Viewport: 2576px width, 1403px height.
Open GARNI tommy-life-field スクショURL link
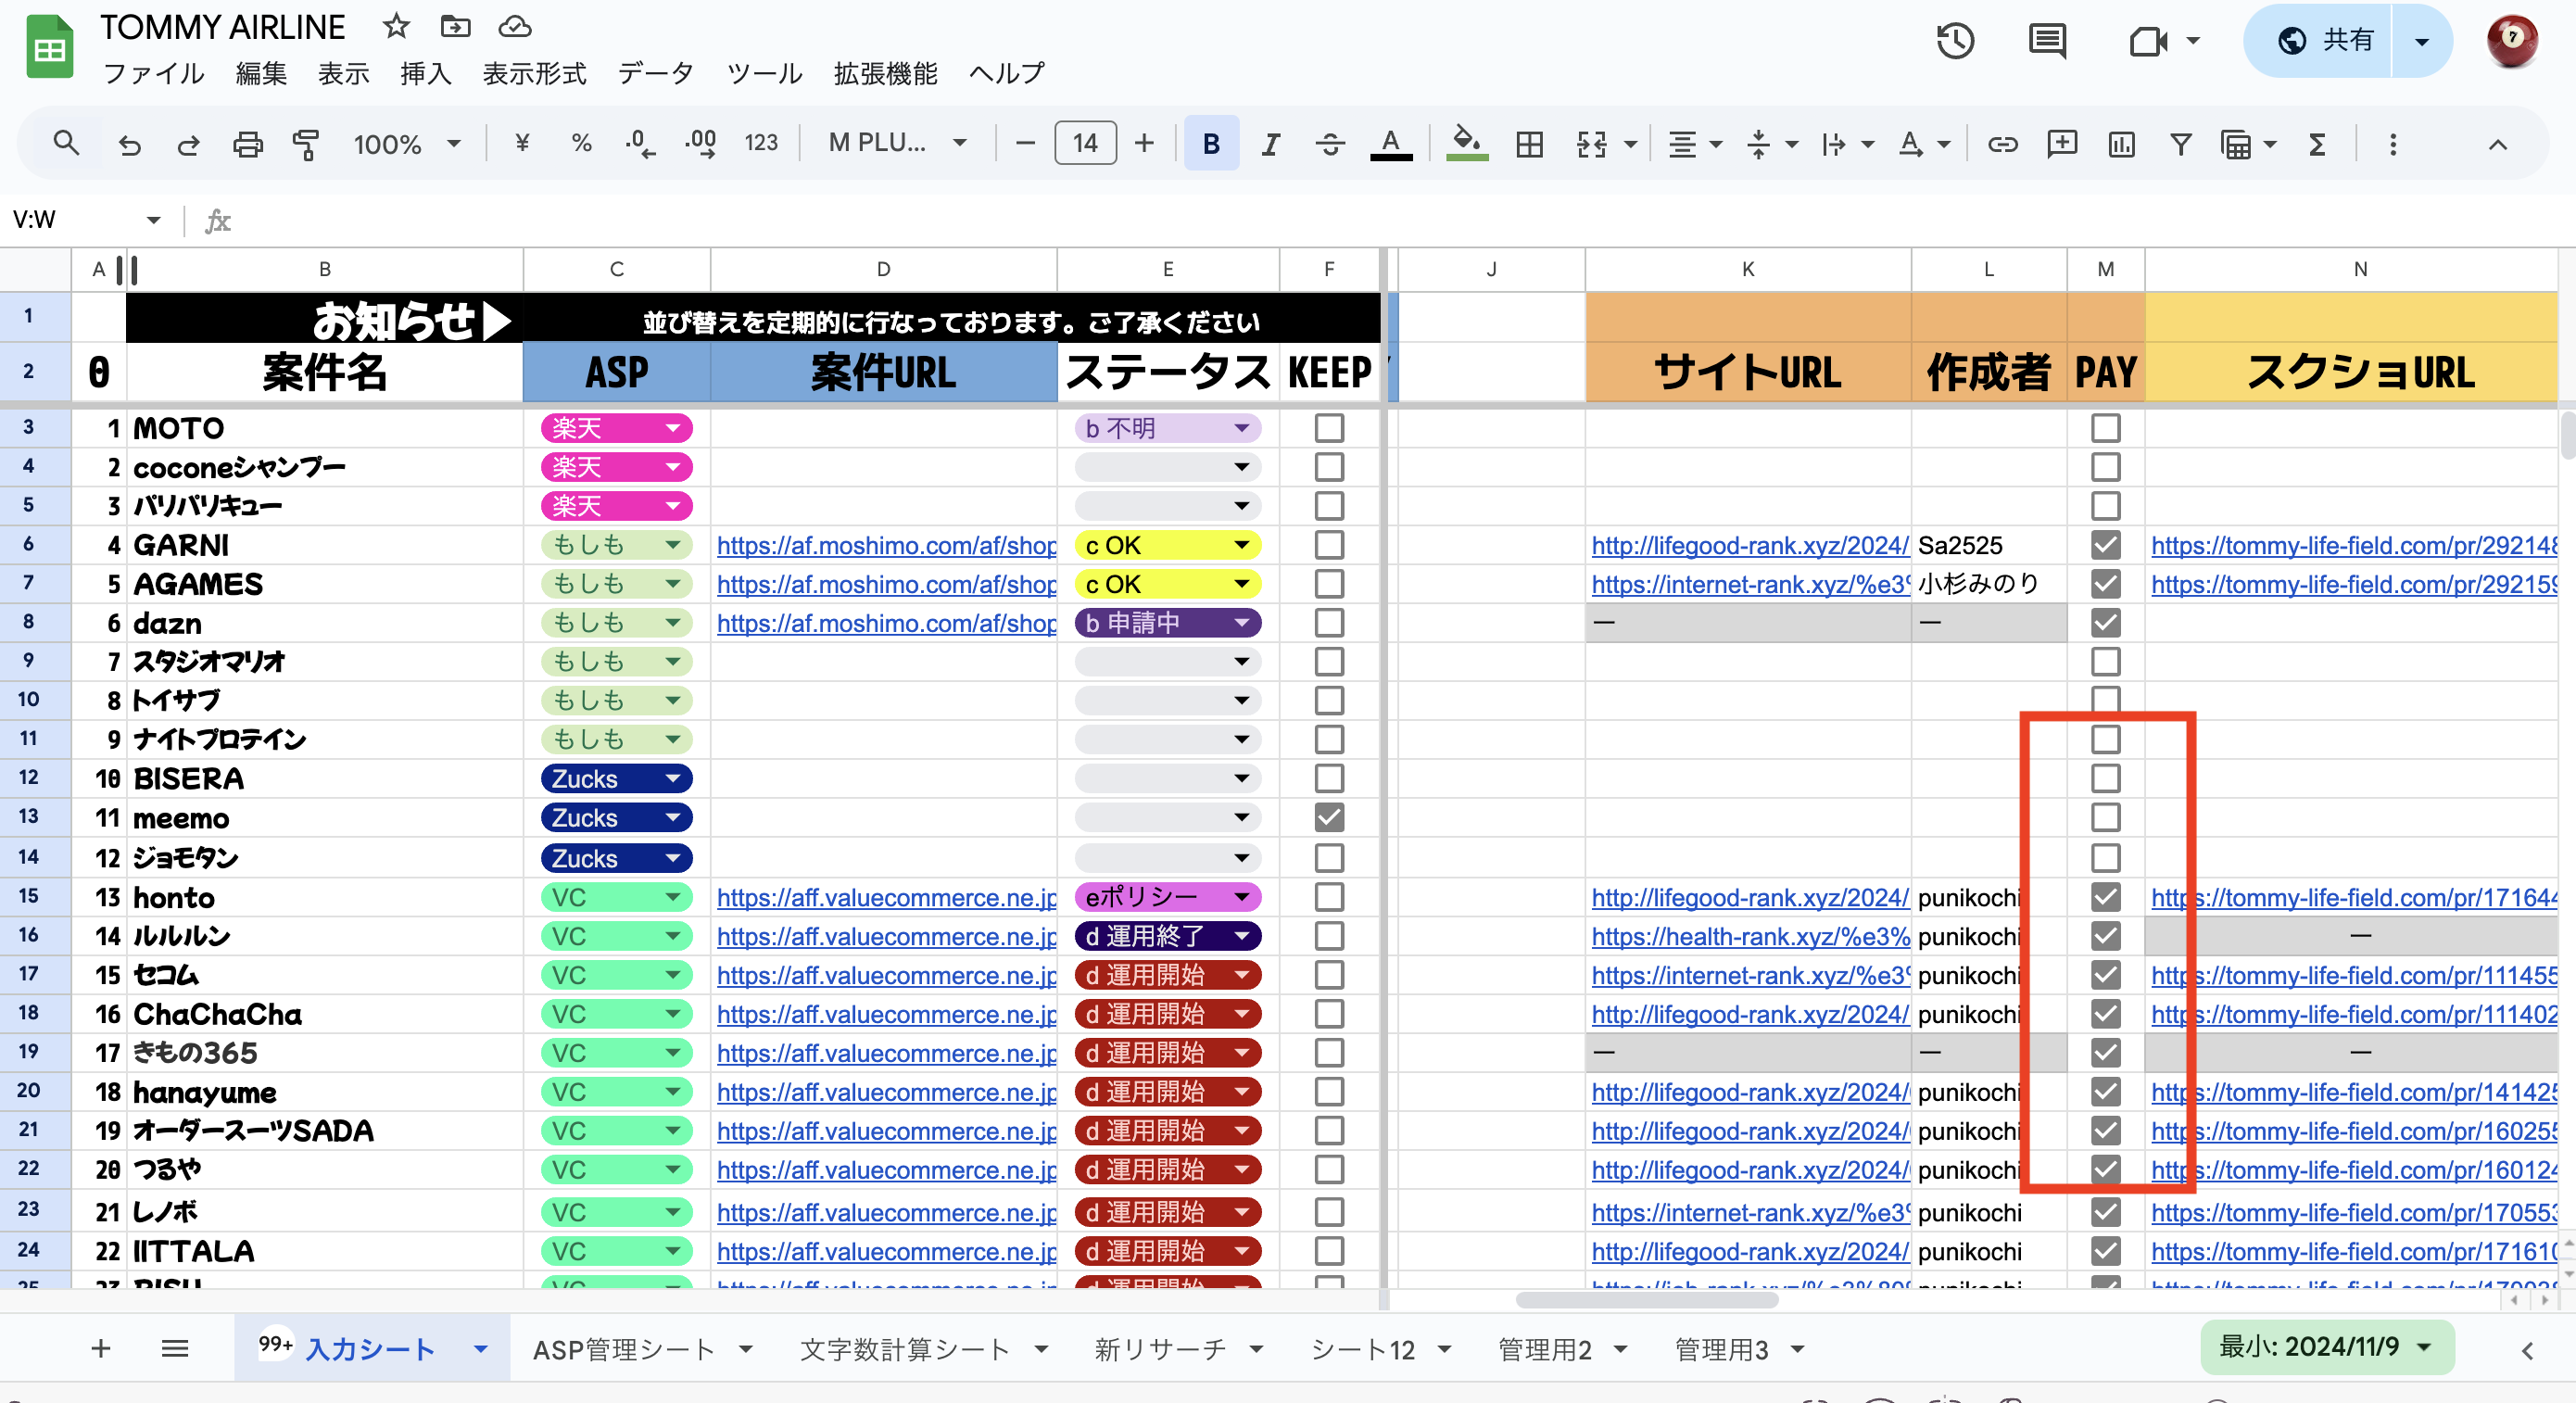[x=2353, y=545]
